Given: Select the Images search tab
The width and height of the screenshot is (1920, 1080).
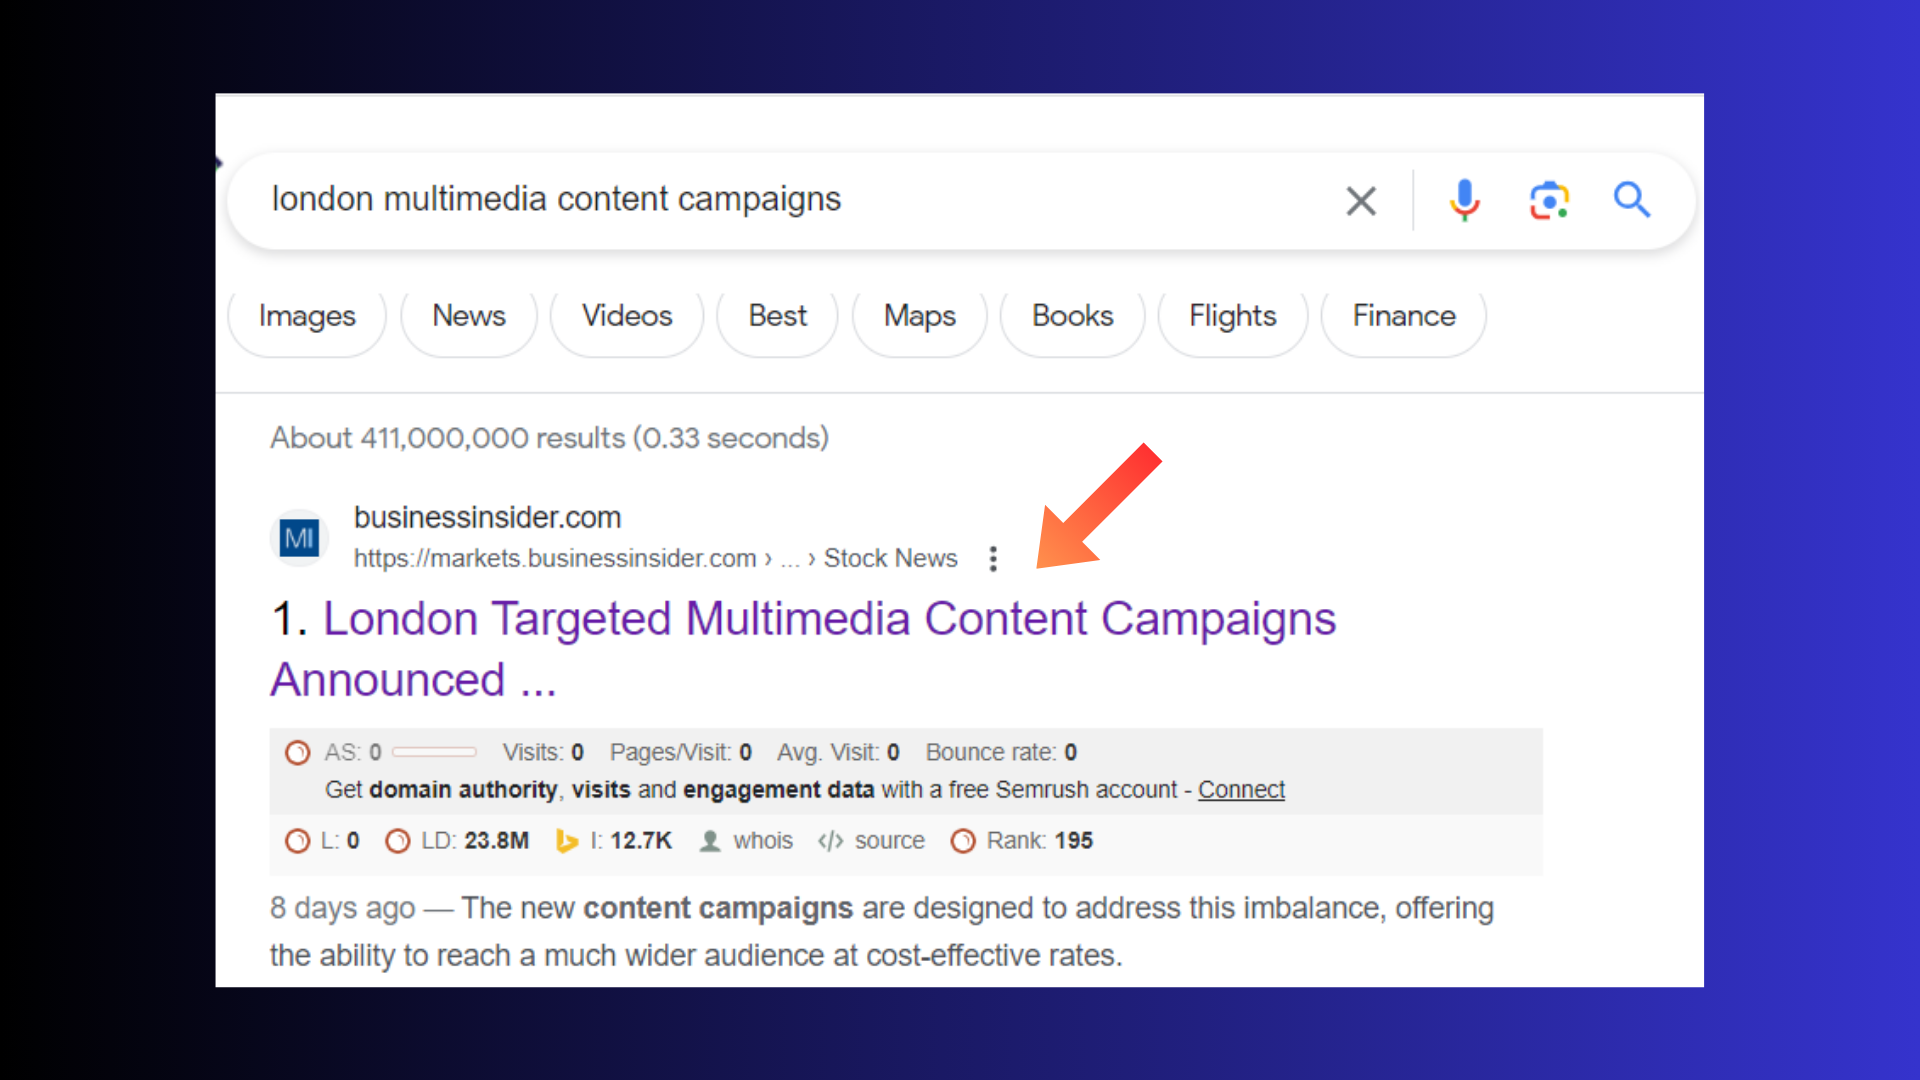Looking at the screenshot, I should coord(307,316).
